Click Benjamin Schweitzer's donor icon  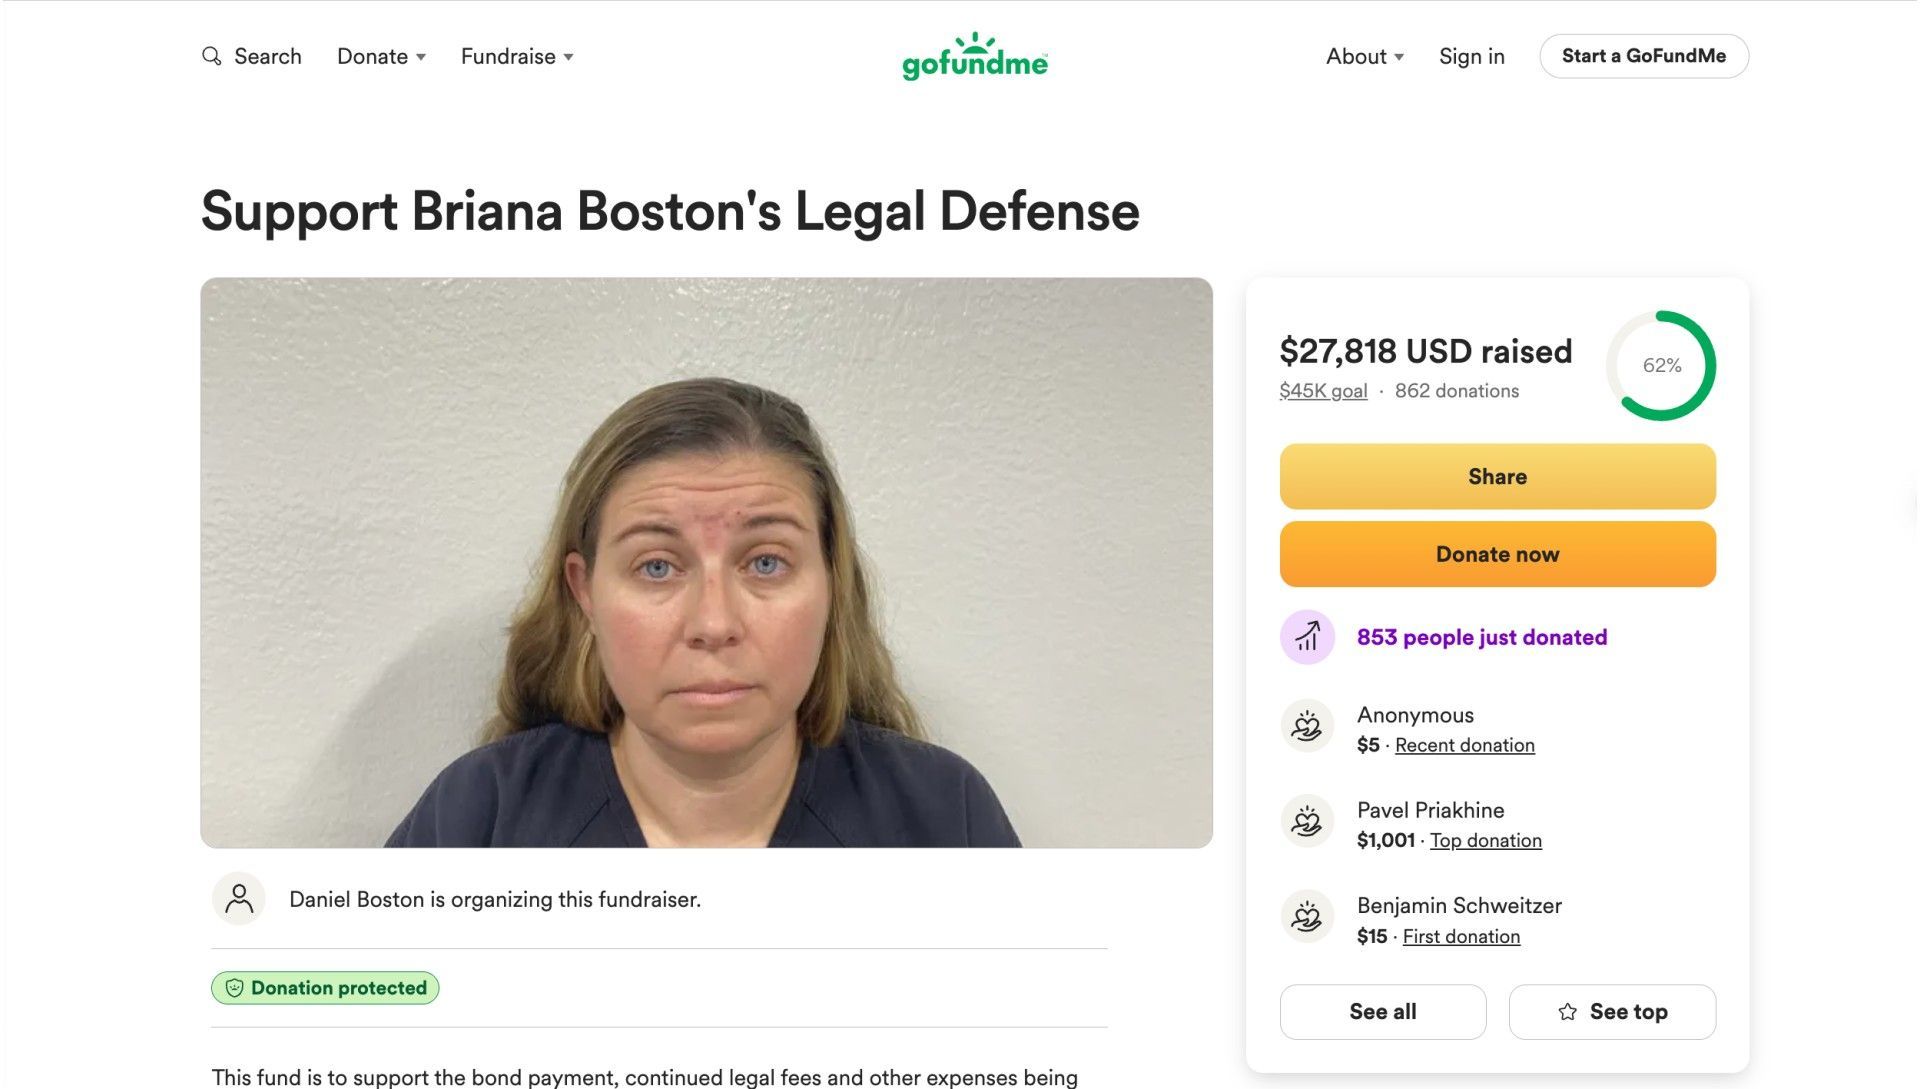tap(1307, 918)
